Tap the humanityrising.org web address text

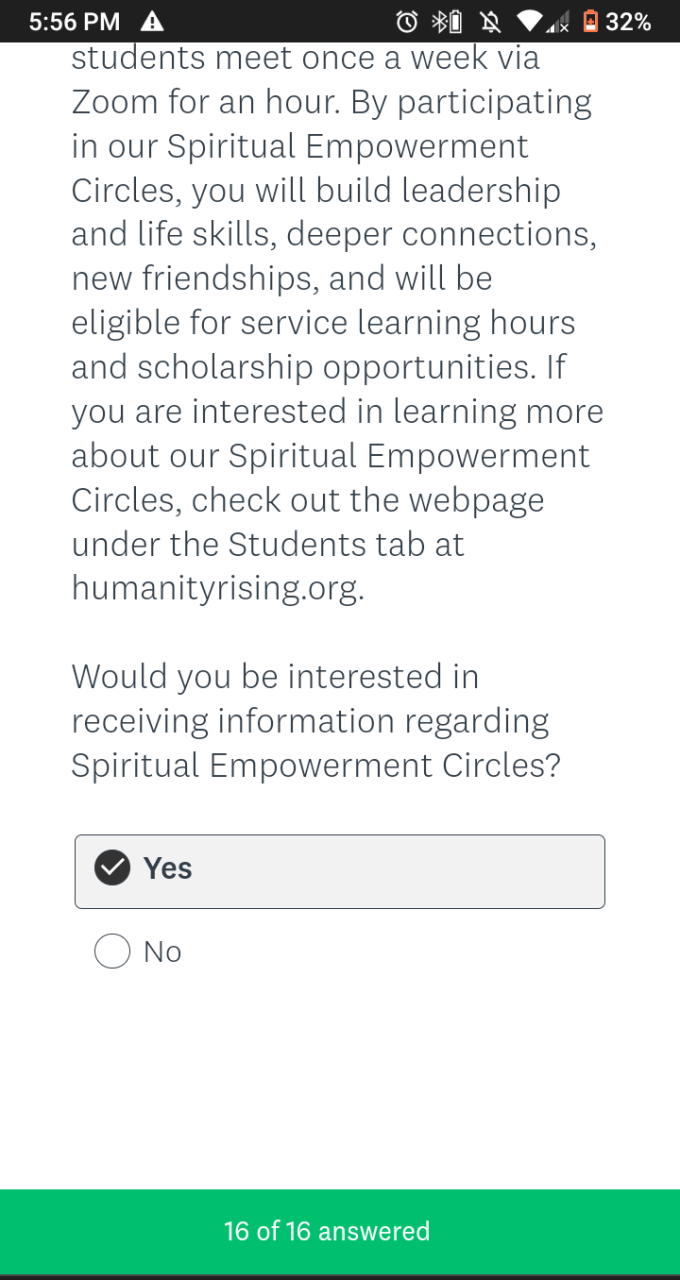(x=218, y=588)
